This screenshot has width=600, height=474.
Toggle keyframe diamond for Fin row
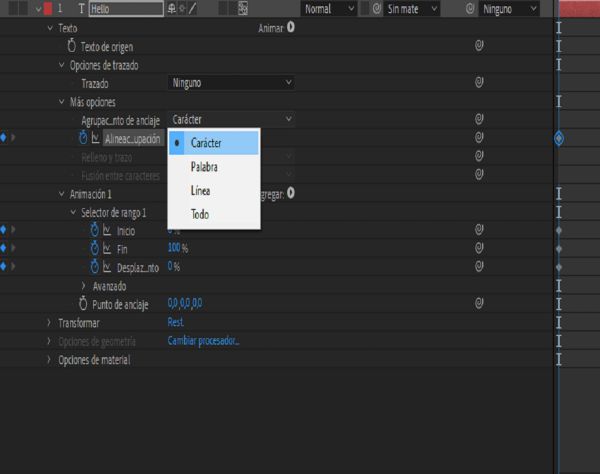pos(4,248)
